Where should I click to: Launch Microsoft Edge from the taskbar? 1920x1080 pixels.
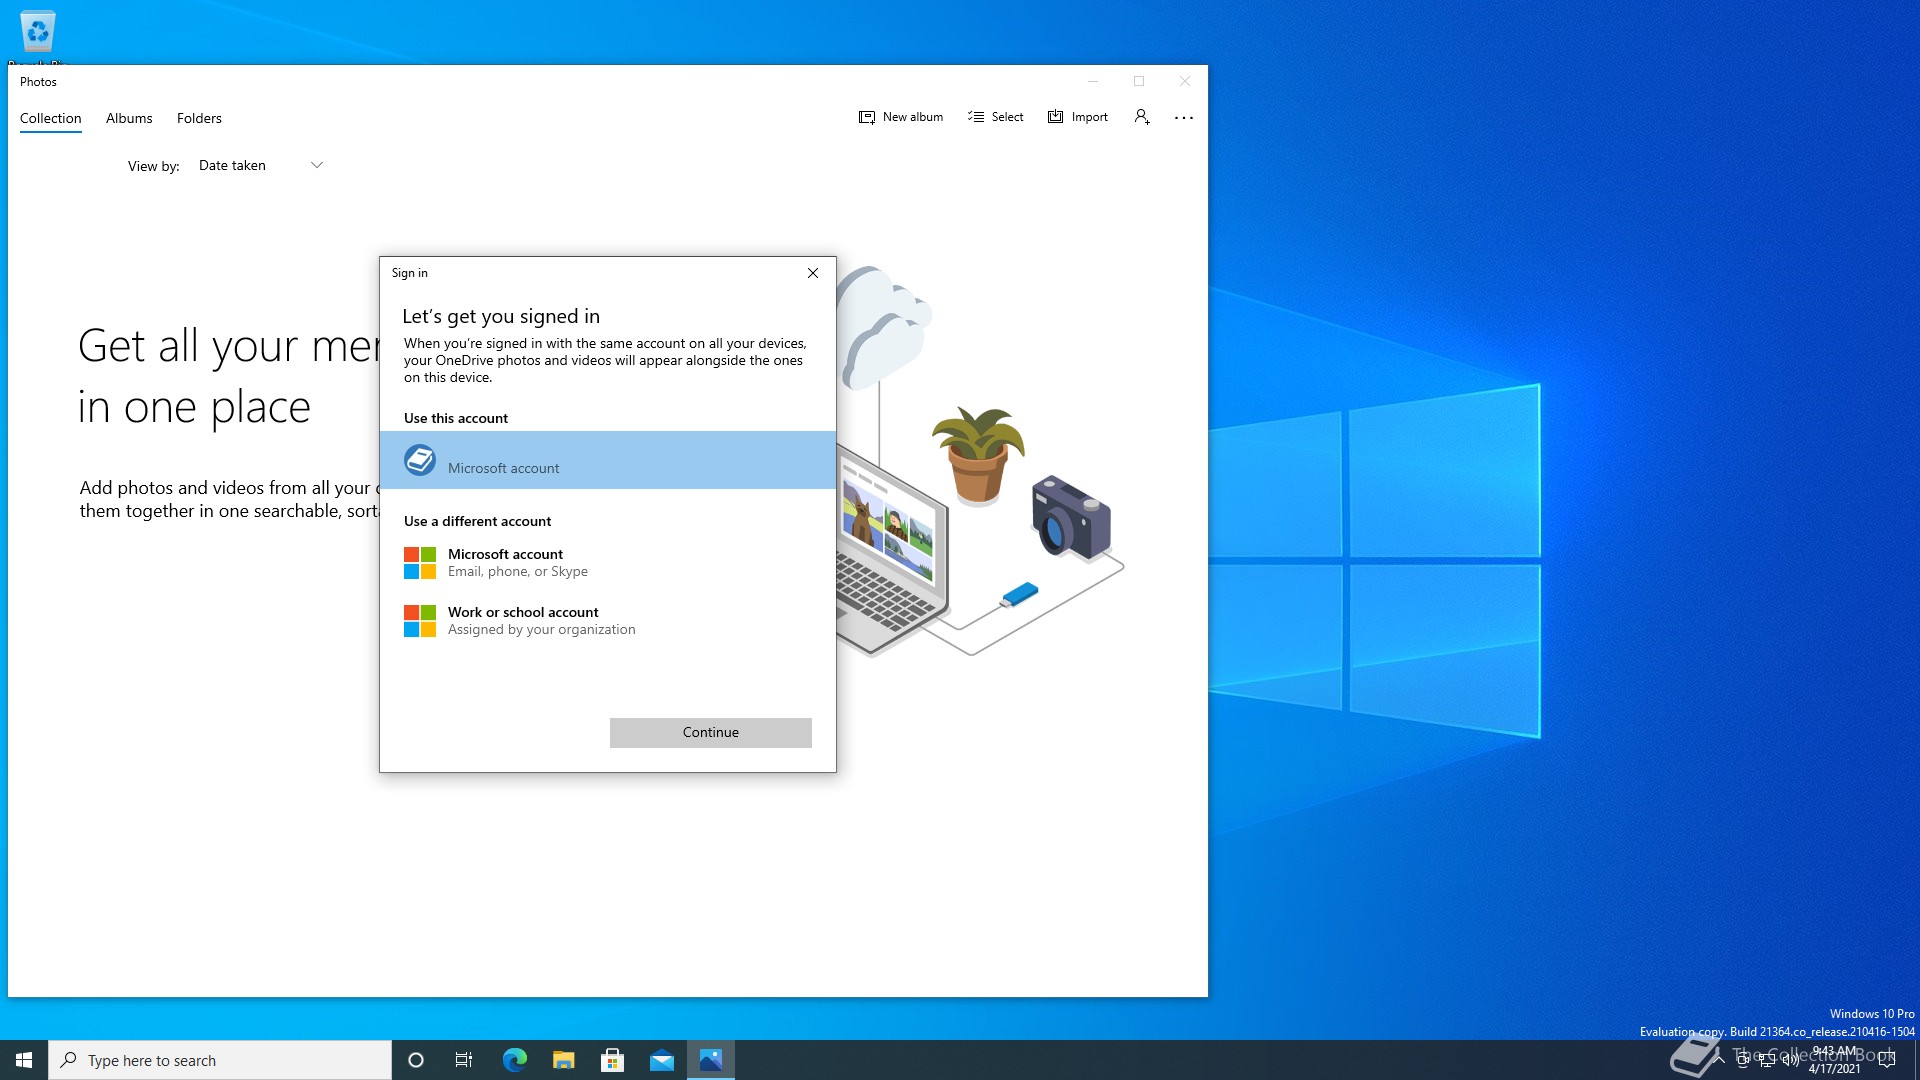(514, 1060)
